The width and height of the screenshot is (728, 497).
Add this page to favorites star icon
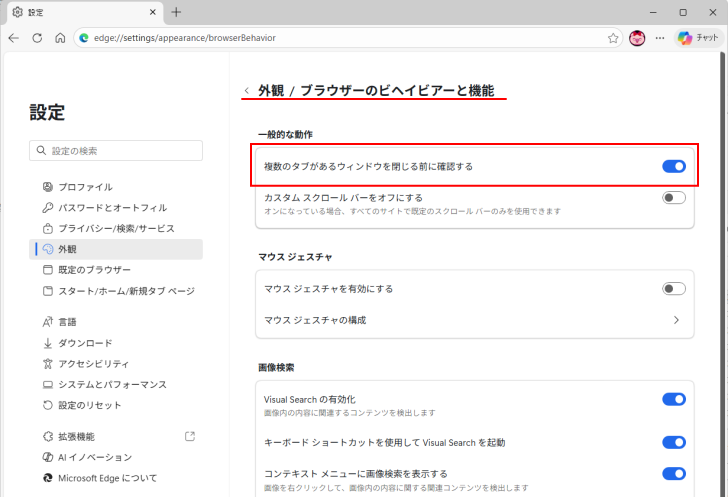613,38
